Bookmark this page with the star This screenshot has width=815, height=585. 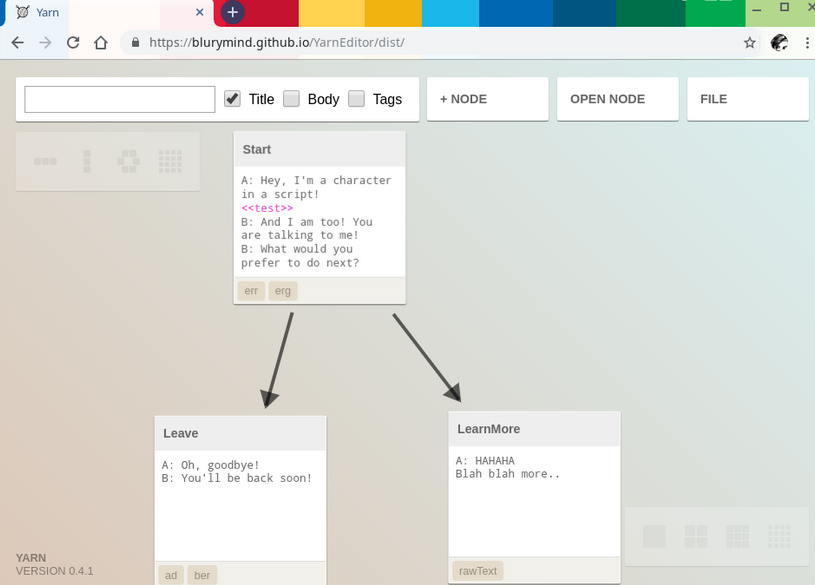pyautogui.click(x=750, y=43)
